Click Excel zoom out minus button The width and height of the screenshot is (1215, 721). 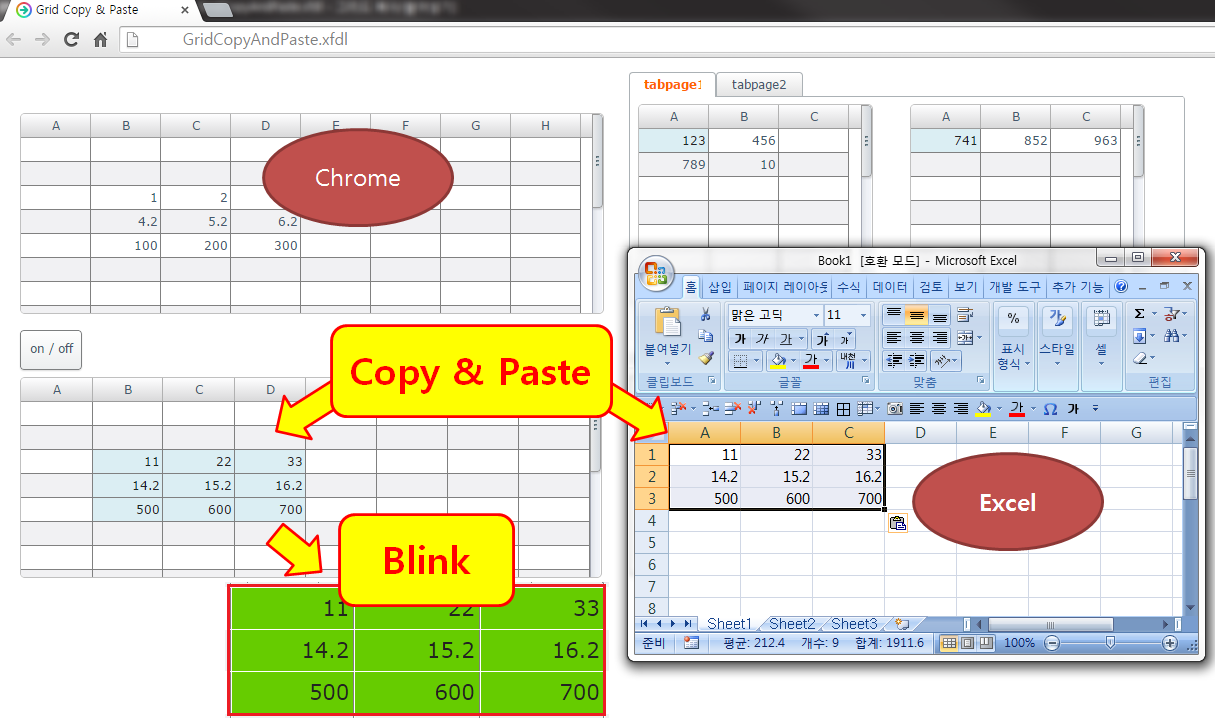(x=1051, y=643)
